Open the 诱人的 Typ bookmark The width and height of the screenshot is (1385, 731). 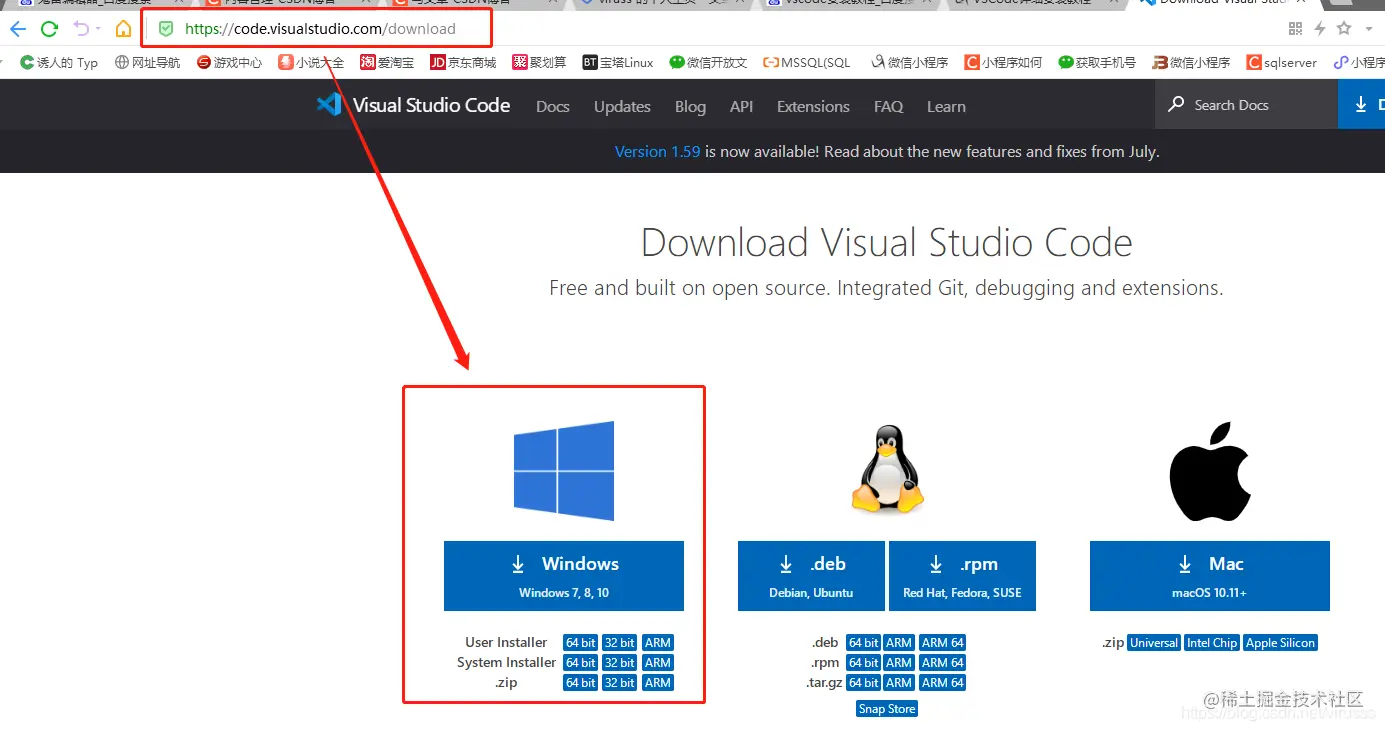pos(59,62)
